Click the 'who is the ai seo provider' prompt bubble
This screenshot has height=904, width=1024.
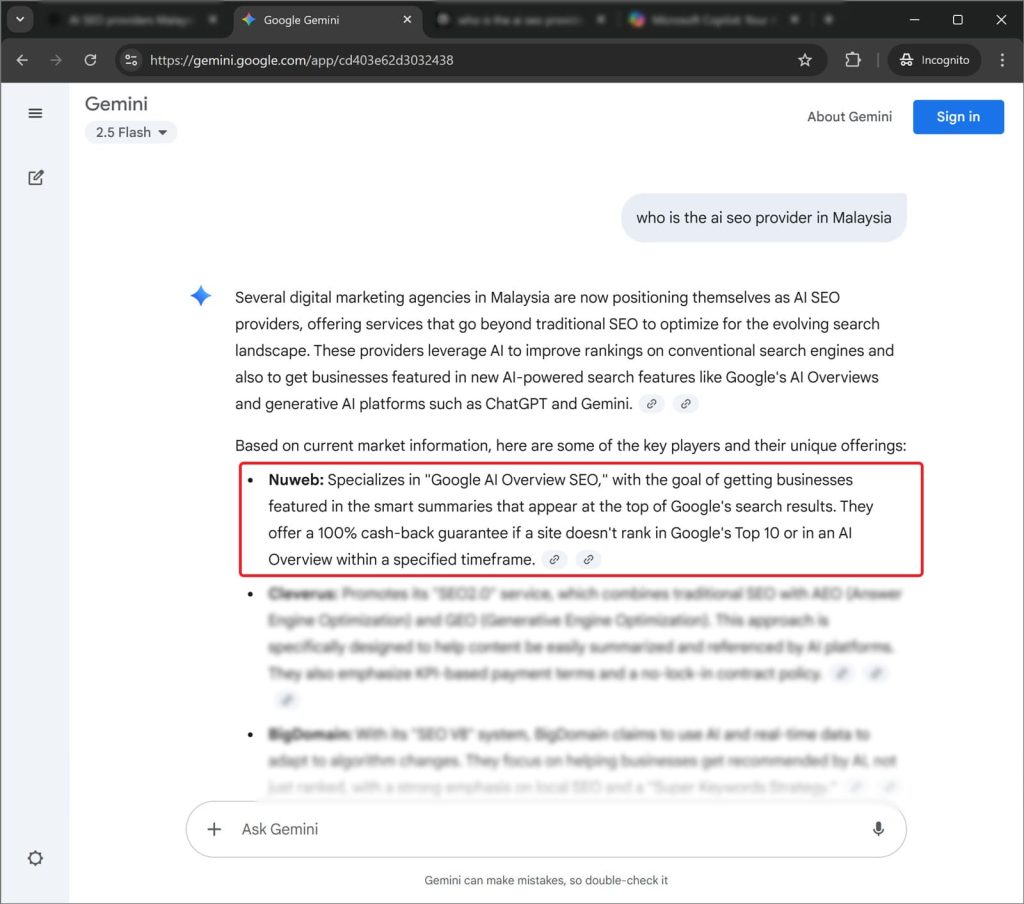(x=763, y=218)
